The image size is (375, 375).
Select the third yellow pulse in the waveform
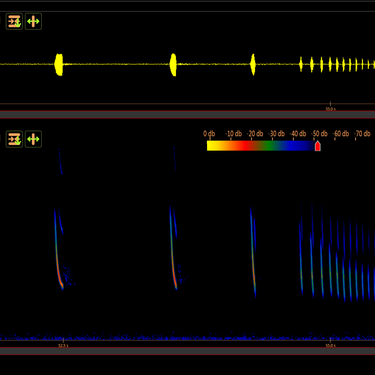click(253, 64)
